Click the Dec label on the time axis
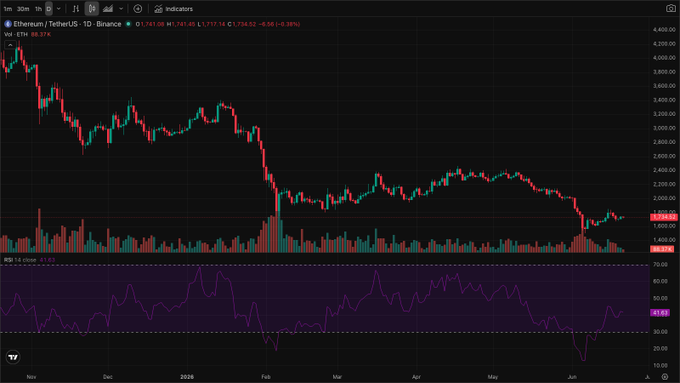The width and height of the screenshot is (680, 383). [108, 377]
